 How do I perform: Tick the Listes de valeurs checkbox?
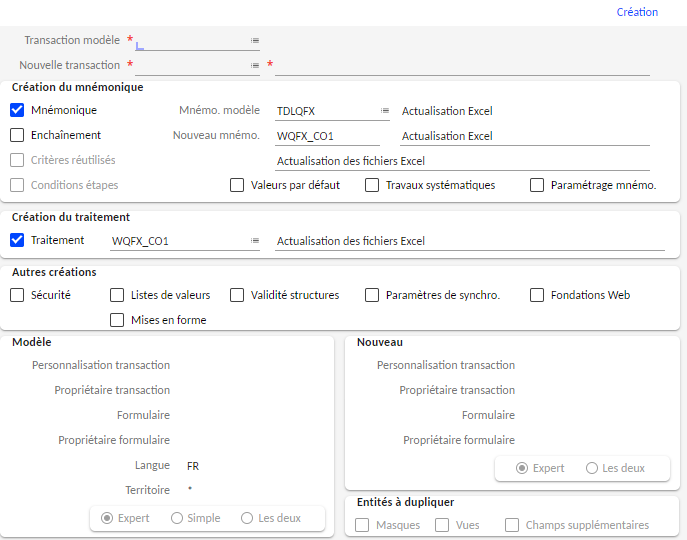(x=117, y=295)
